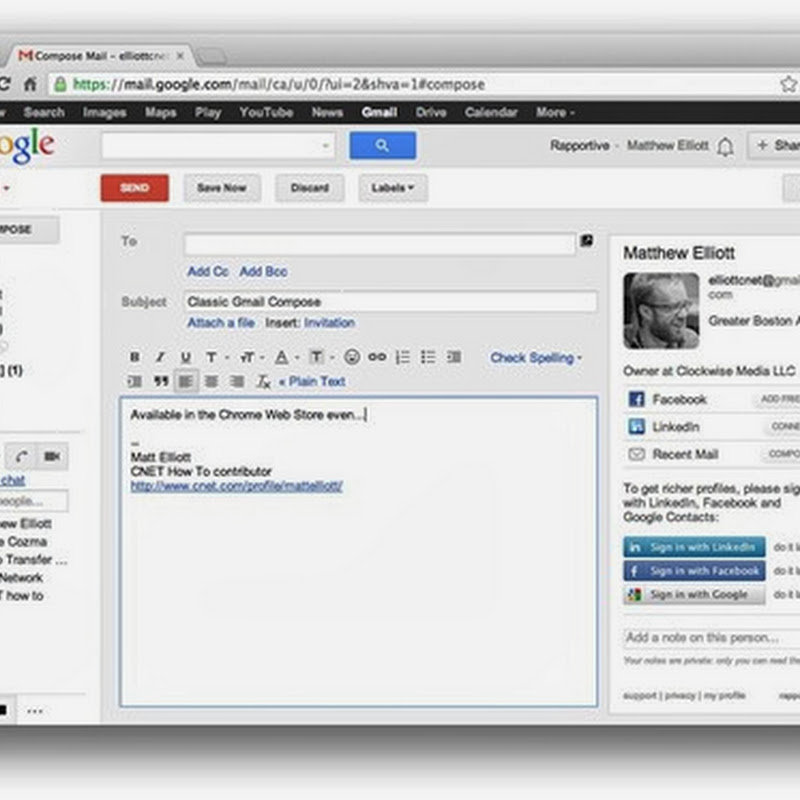The image size is (800, 800).
Task: Apply italic formatting in compose toolbar
Action: point(160,357)
